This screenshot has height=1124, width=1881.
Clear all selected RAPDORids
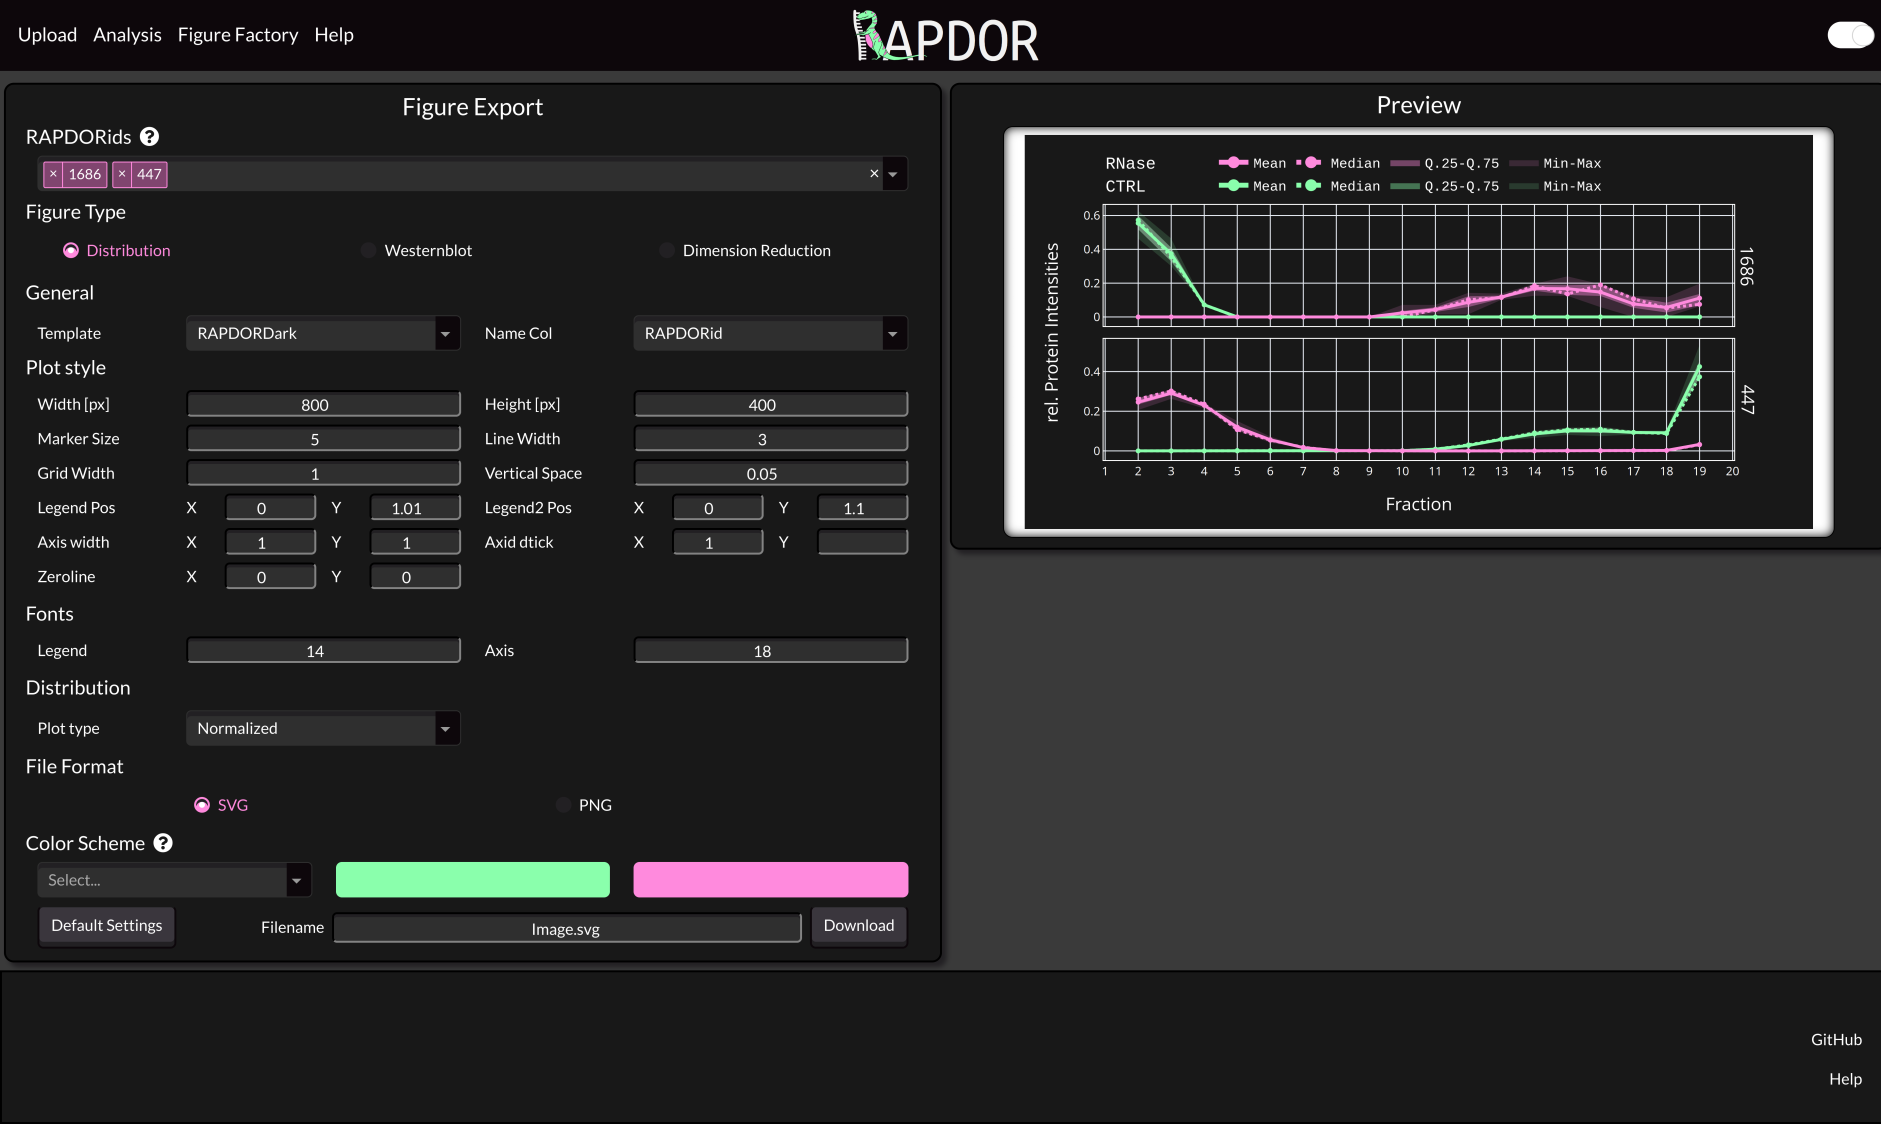tap(874, 174)
